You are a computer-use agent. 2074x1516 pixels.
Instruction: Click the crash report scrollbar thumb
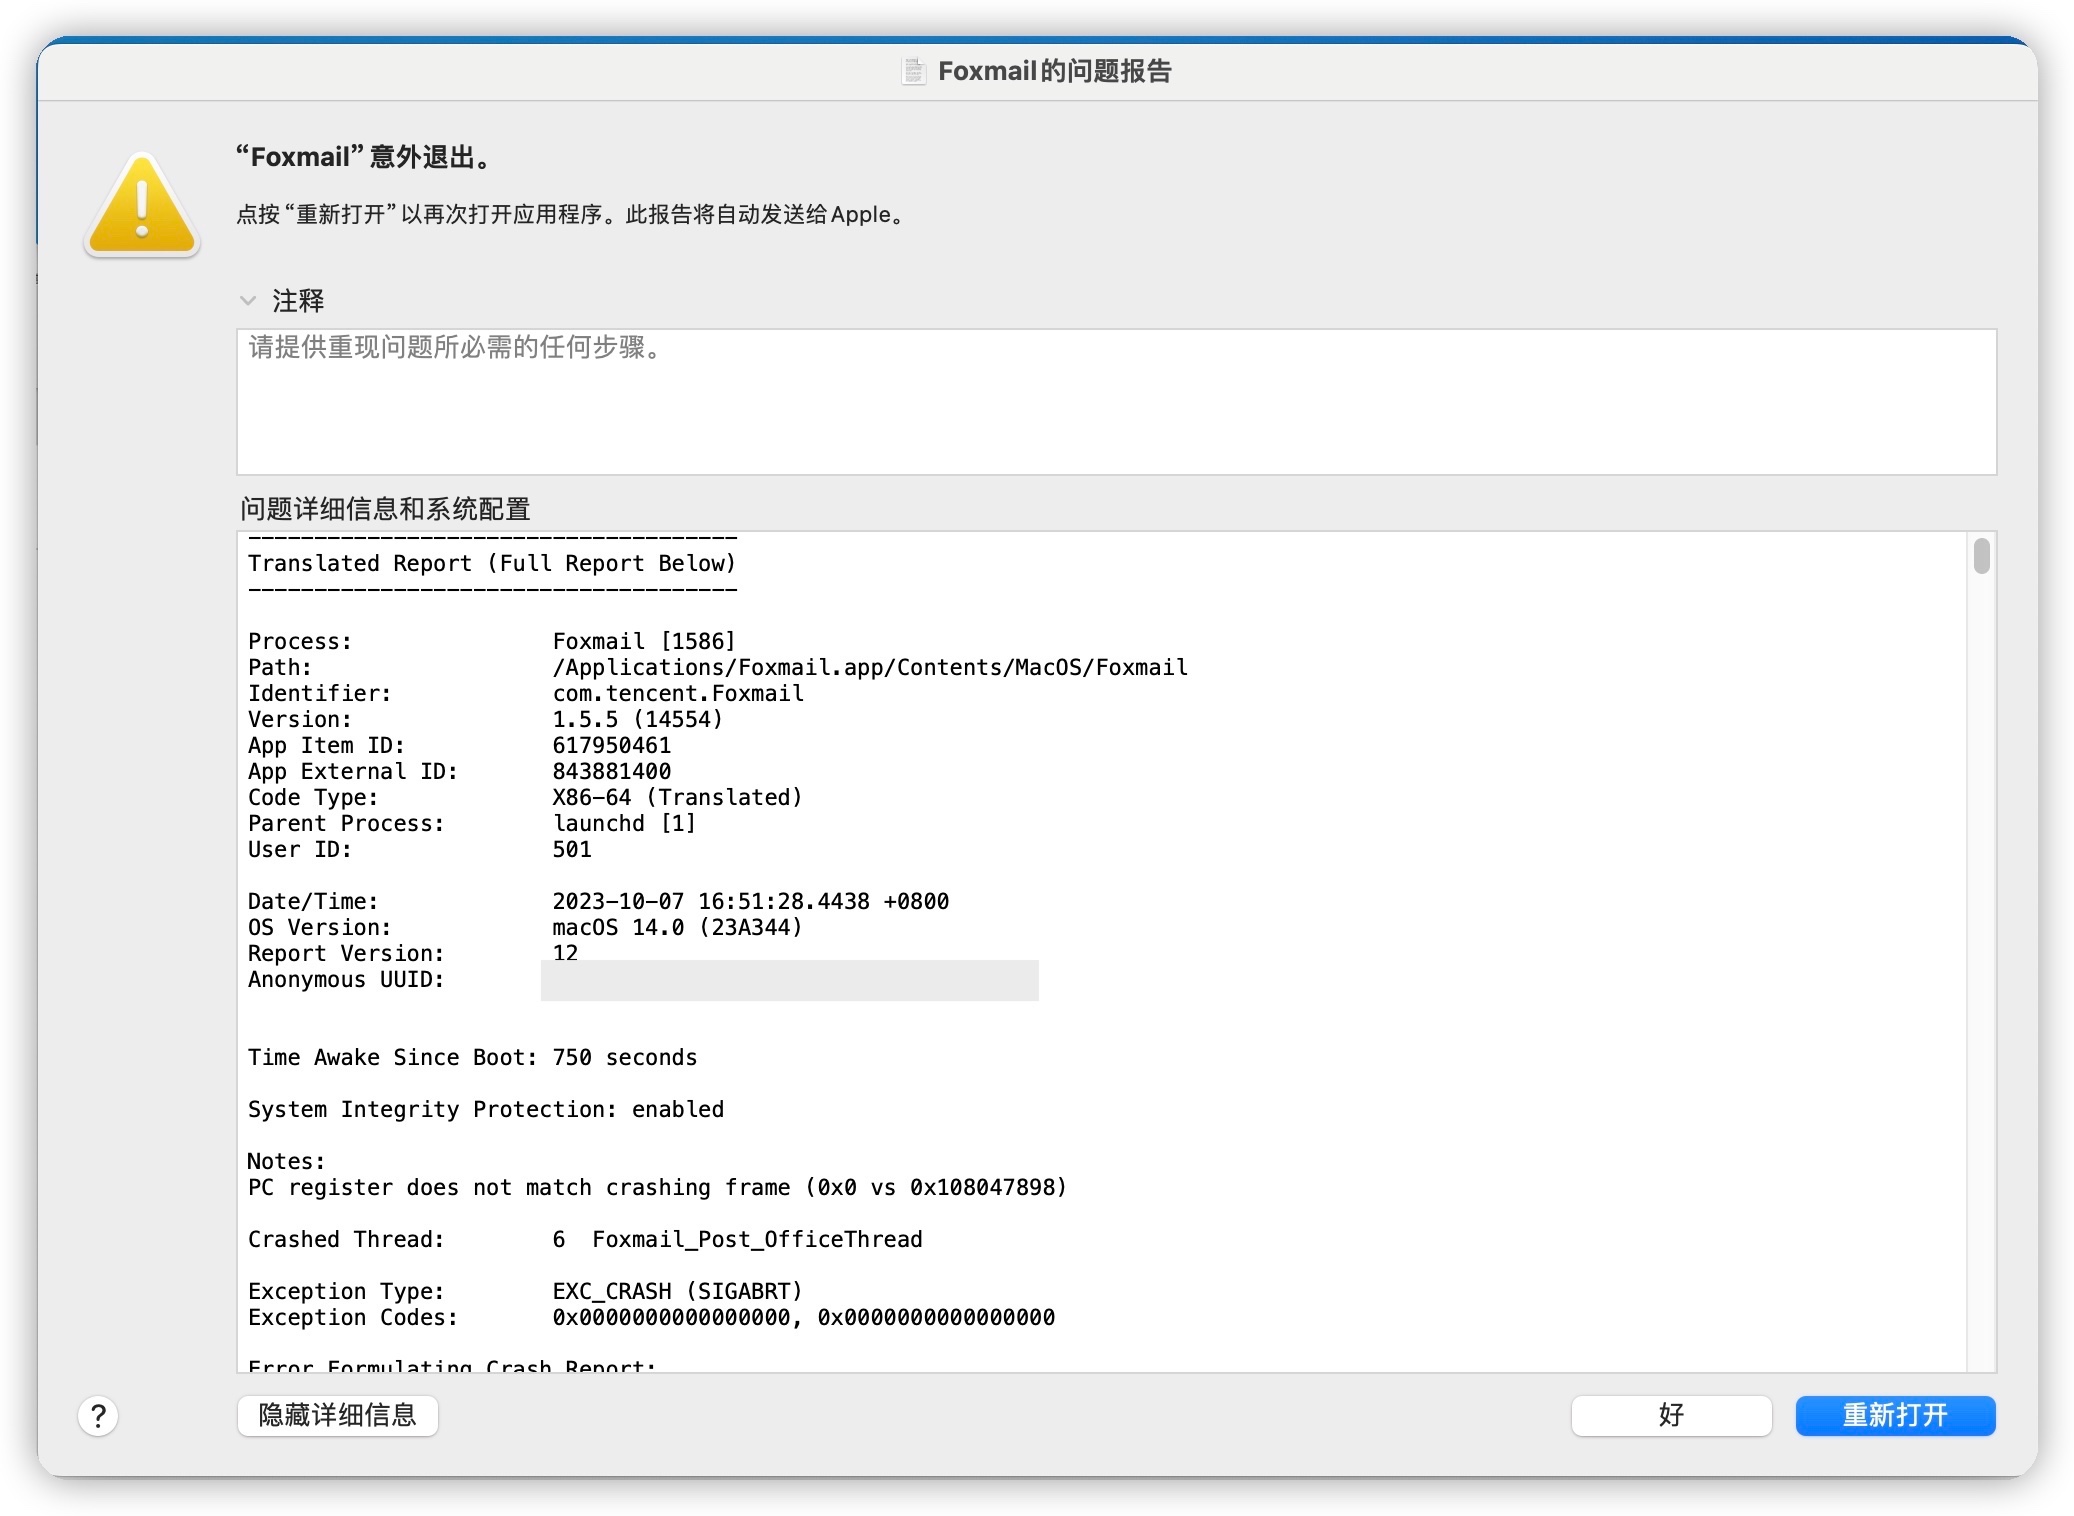pos(1981,556)
